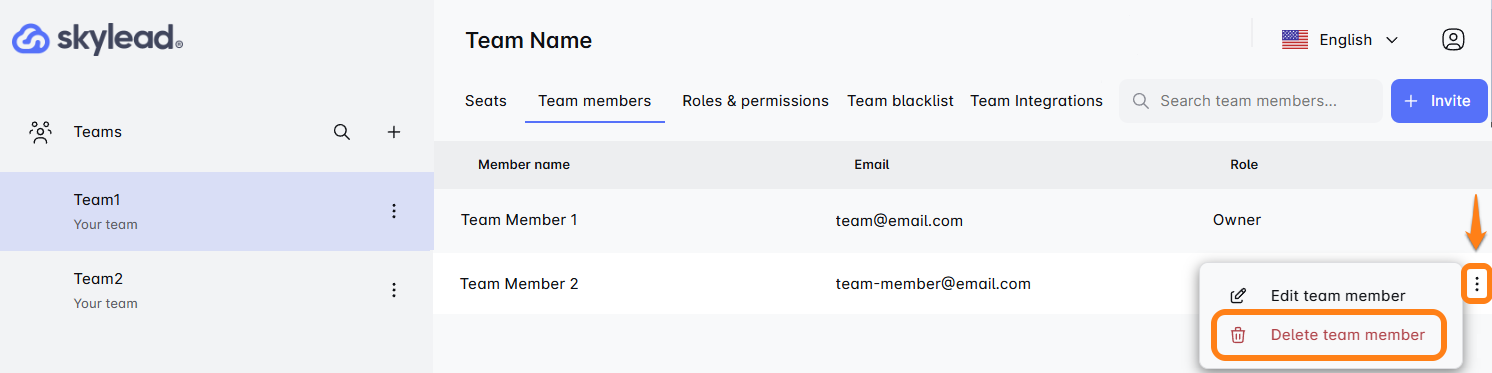Open Team Member 2 three-dot menu
This screenshot has height=373, width=1492.
point(1477,285)
